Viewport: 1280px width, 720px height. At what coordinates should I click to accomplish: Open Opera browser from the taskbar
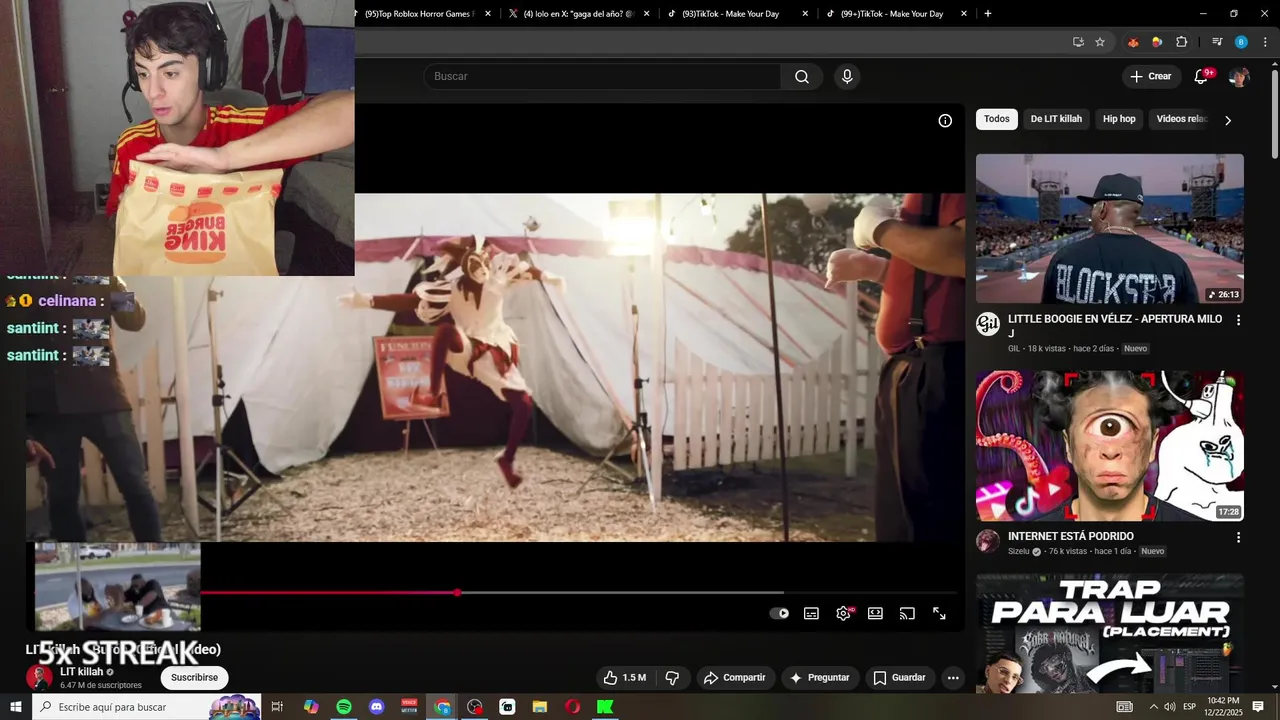(x=572, y=707)
